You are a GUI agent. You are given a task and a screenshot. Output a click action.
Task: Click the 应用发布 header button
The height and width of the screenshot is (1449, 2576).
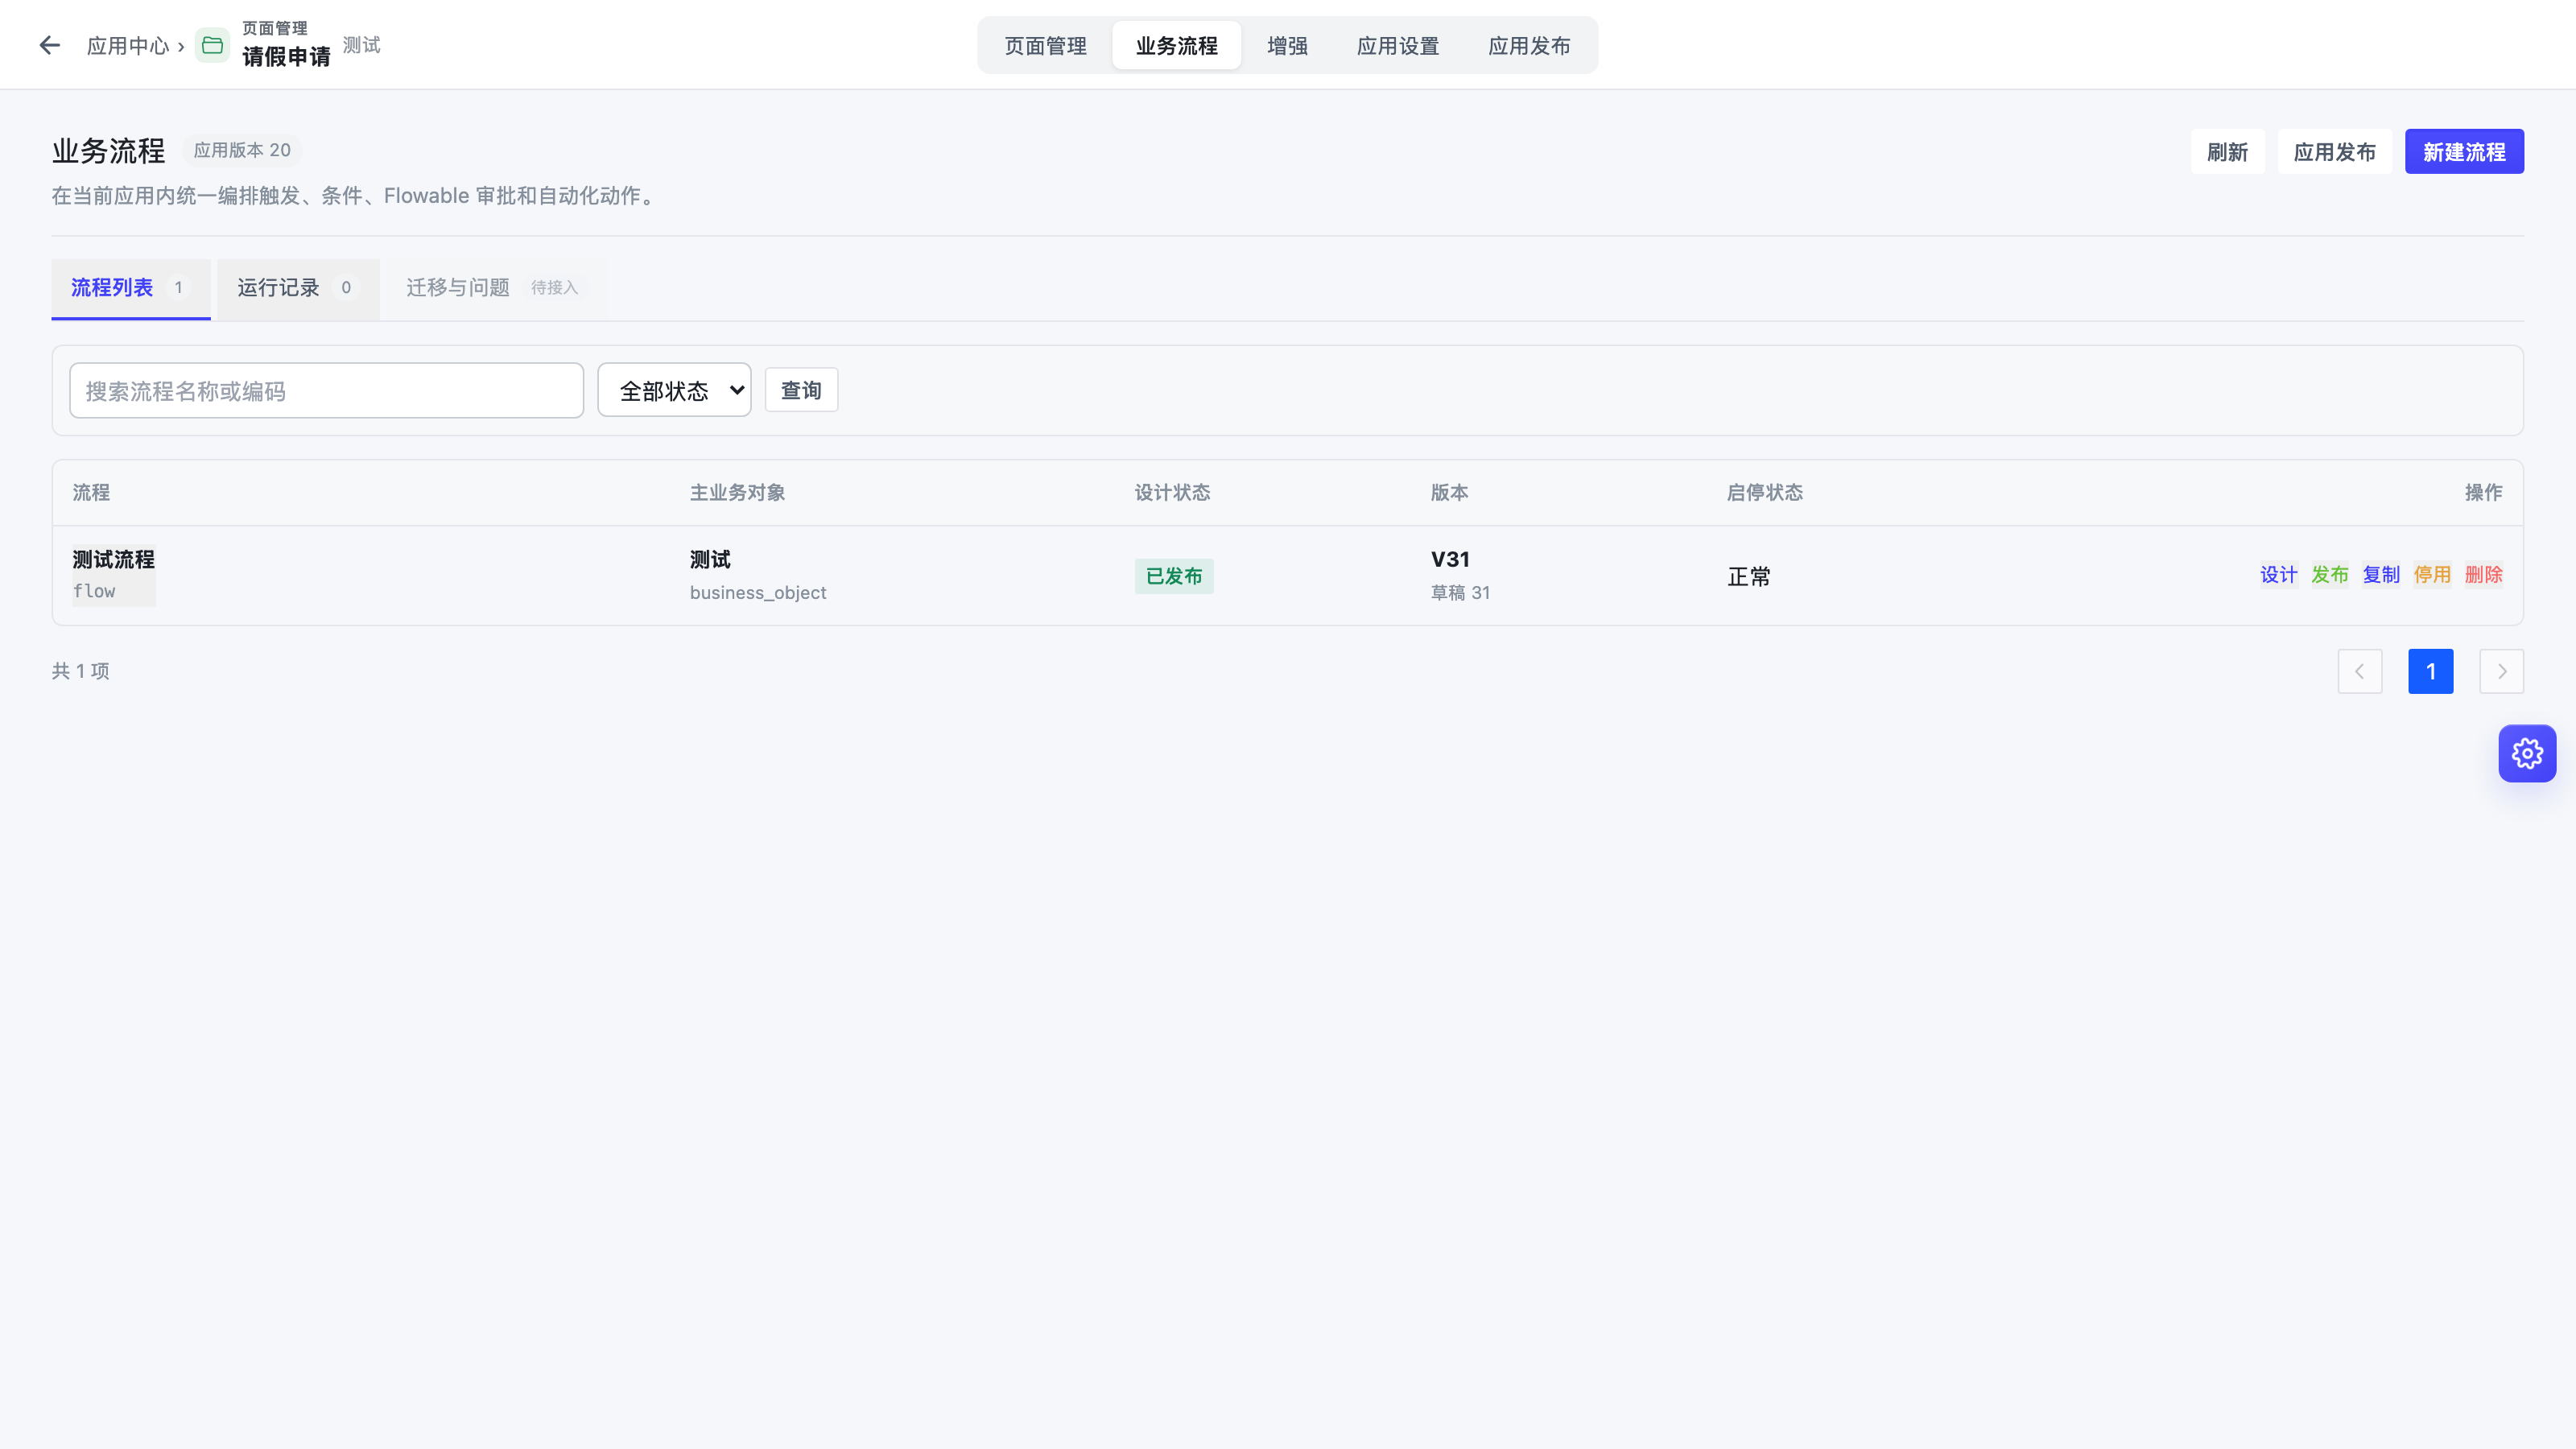2334,152
